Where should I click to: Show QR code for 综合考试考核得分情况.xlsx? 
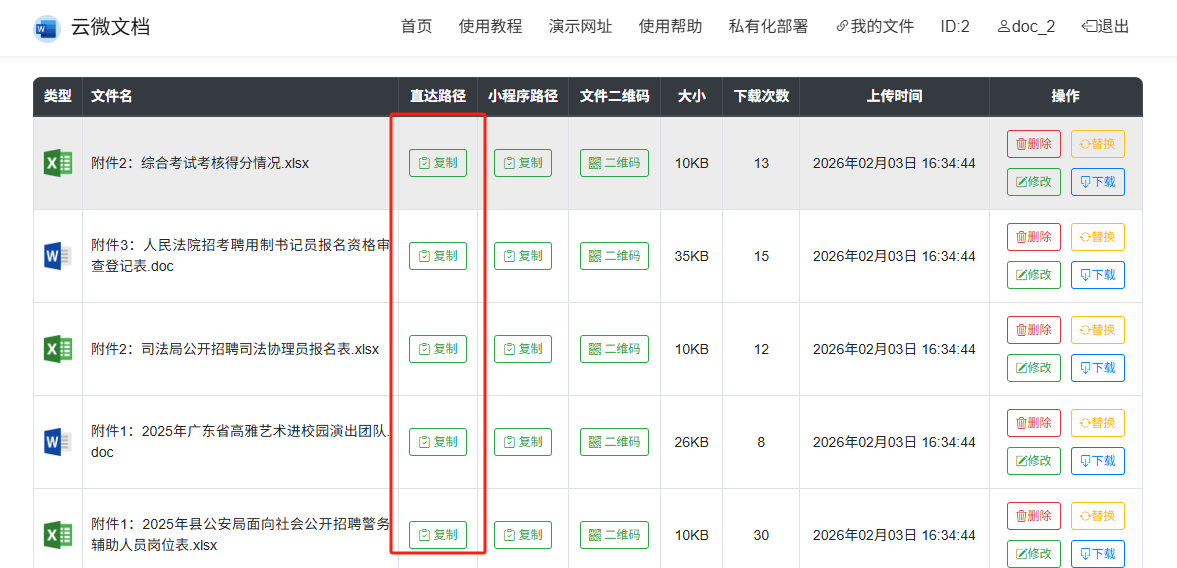pos(614,163)
